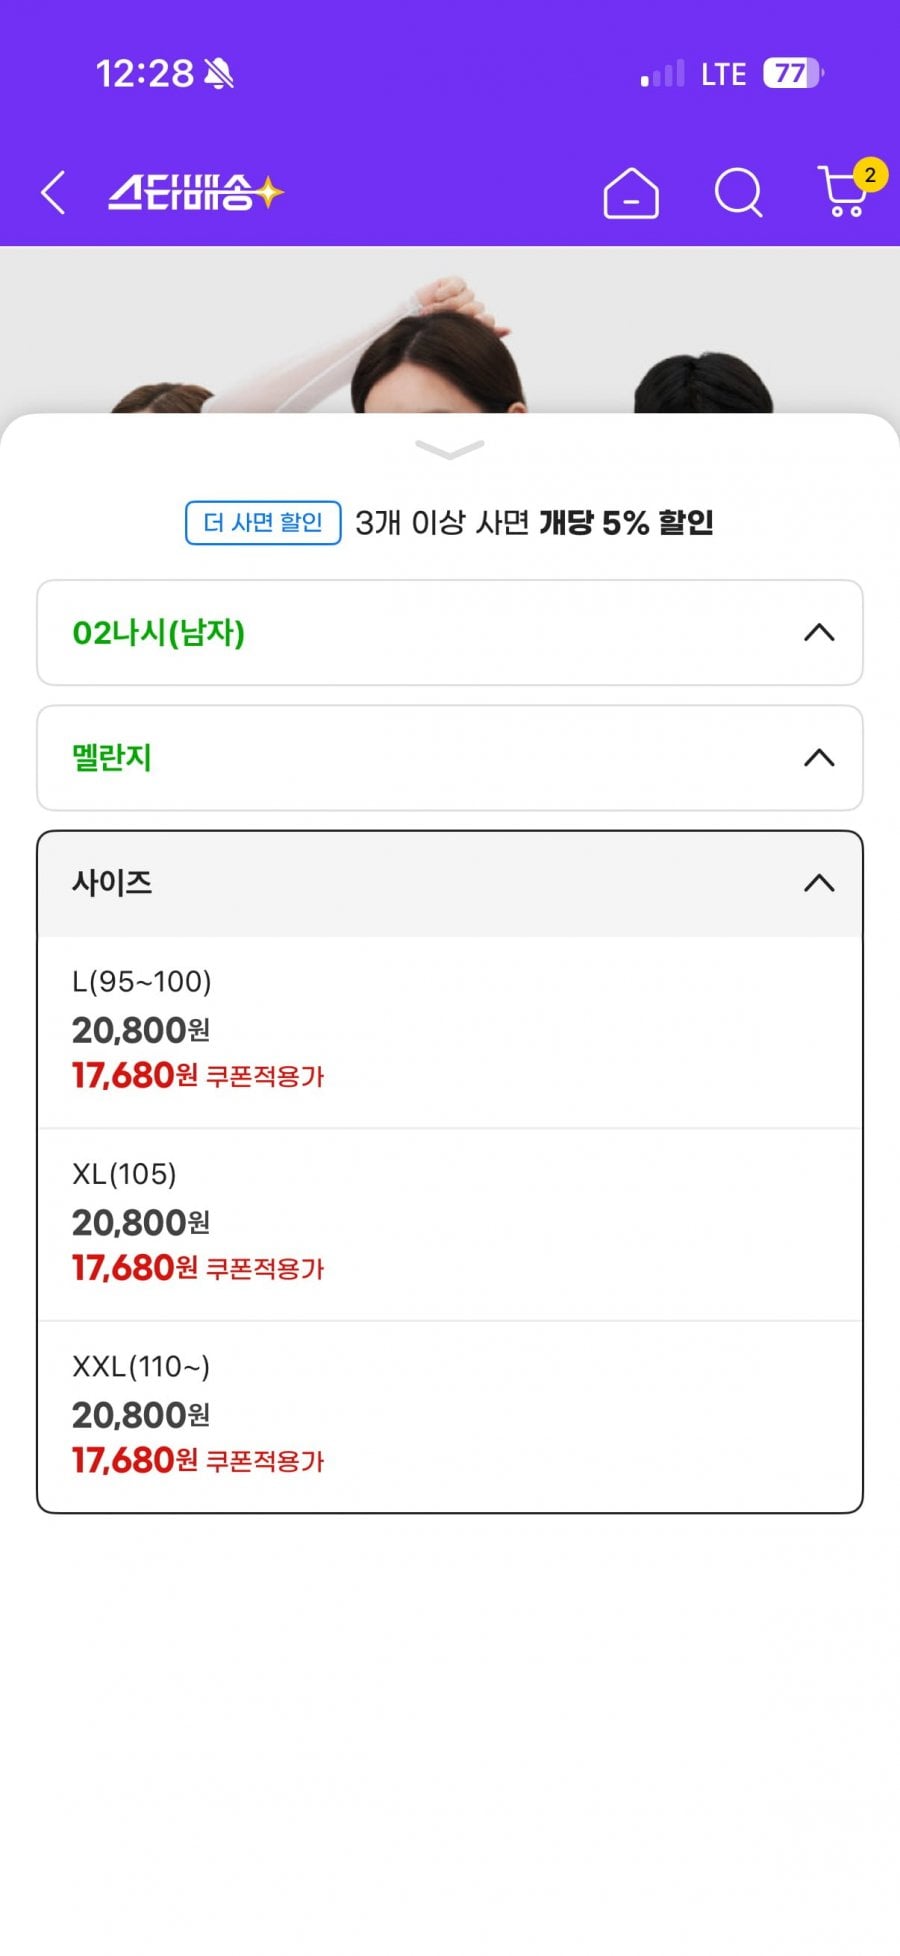This screenshot has height=1956, width=900.
Task: Tap the search magnifier icon
Action: (x=739, y=192)
